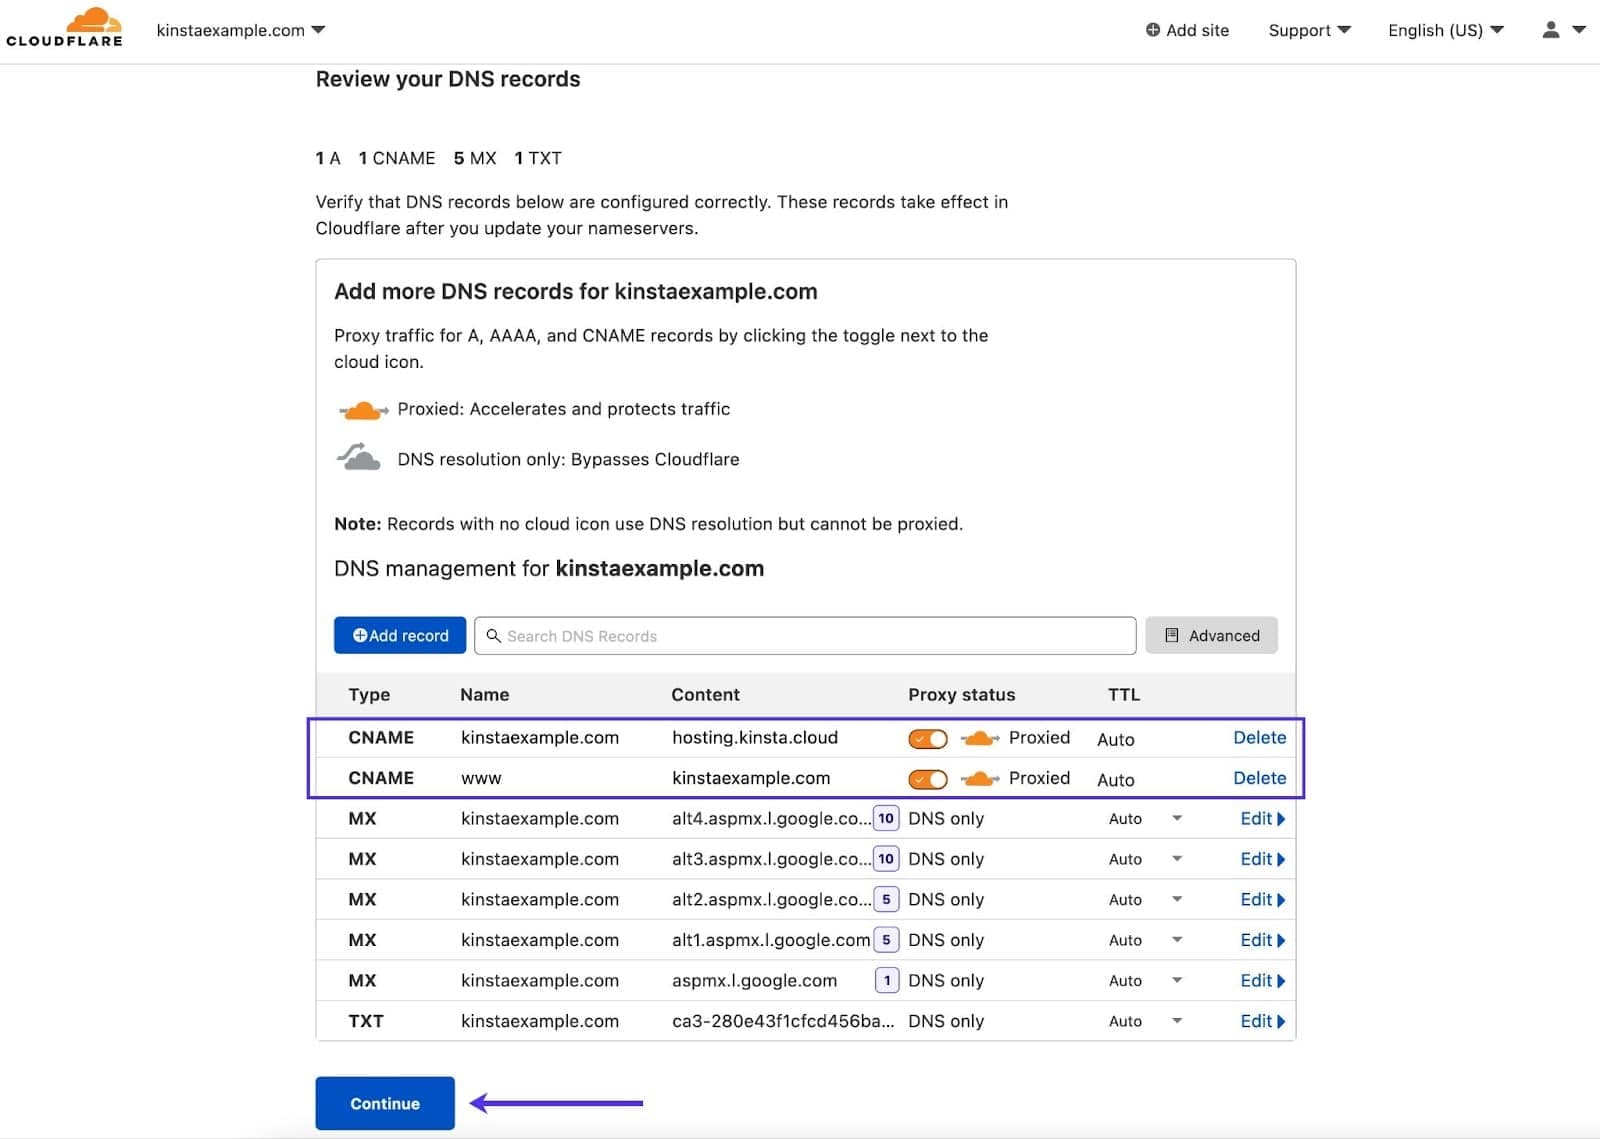
Task: Toggle proxy status for the www CNAME record
Action: [926, 778]
